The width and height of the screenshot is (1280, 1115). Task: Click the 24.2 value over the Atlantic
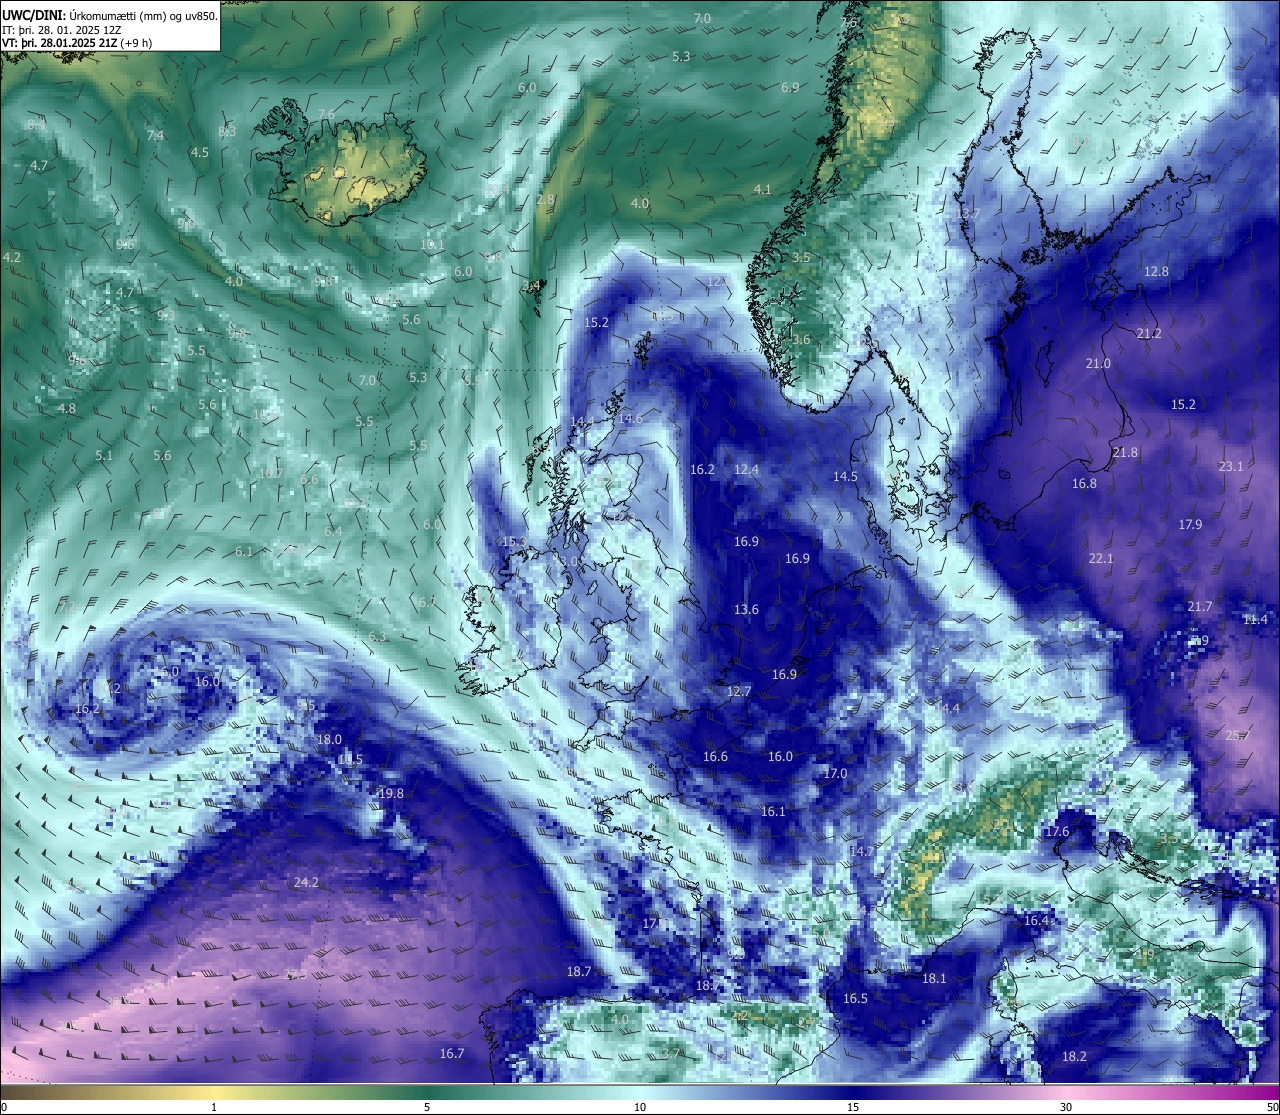(306, 882)
